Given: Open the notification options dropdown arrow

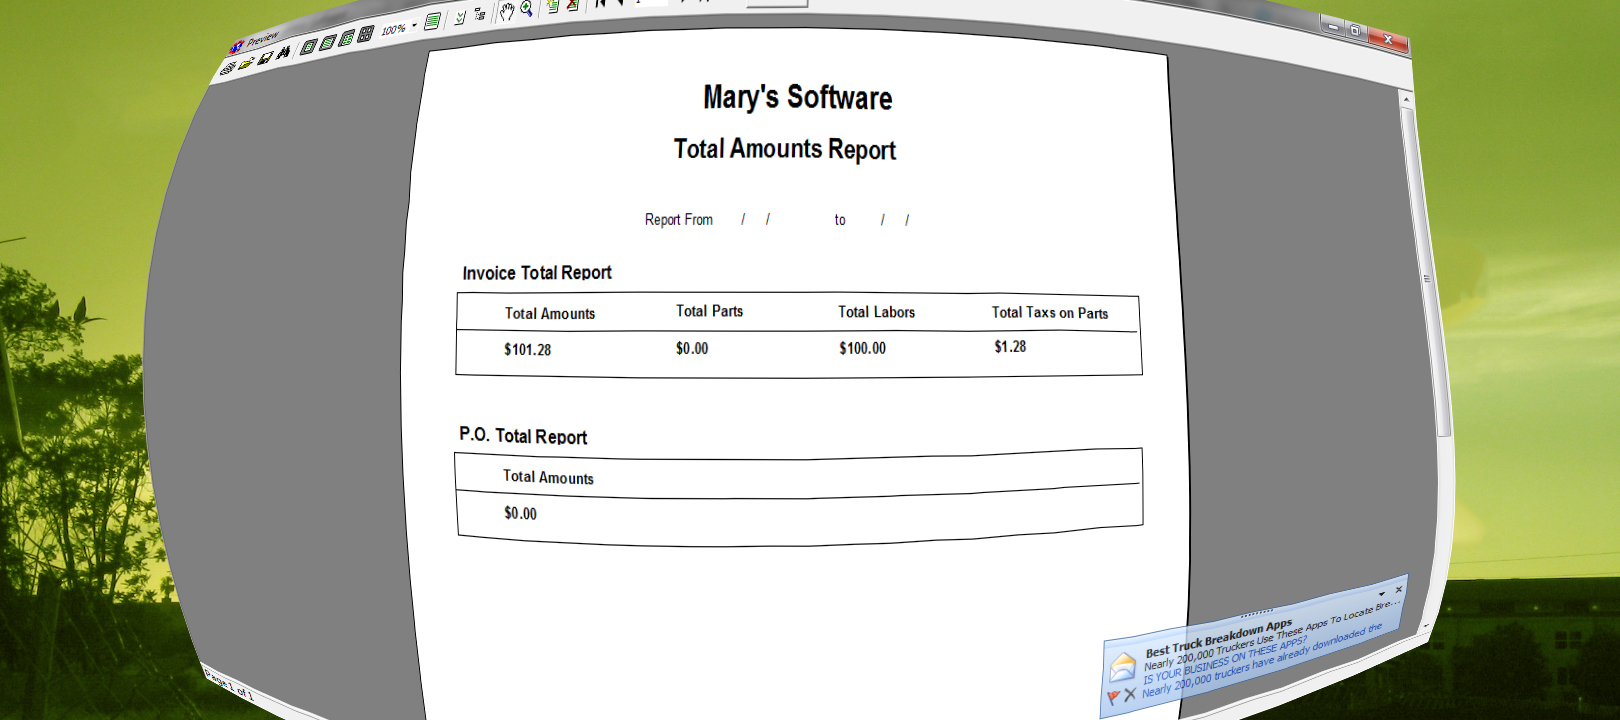Looking at the screenshot, I should (1382, 594).
